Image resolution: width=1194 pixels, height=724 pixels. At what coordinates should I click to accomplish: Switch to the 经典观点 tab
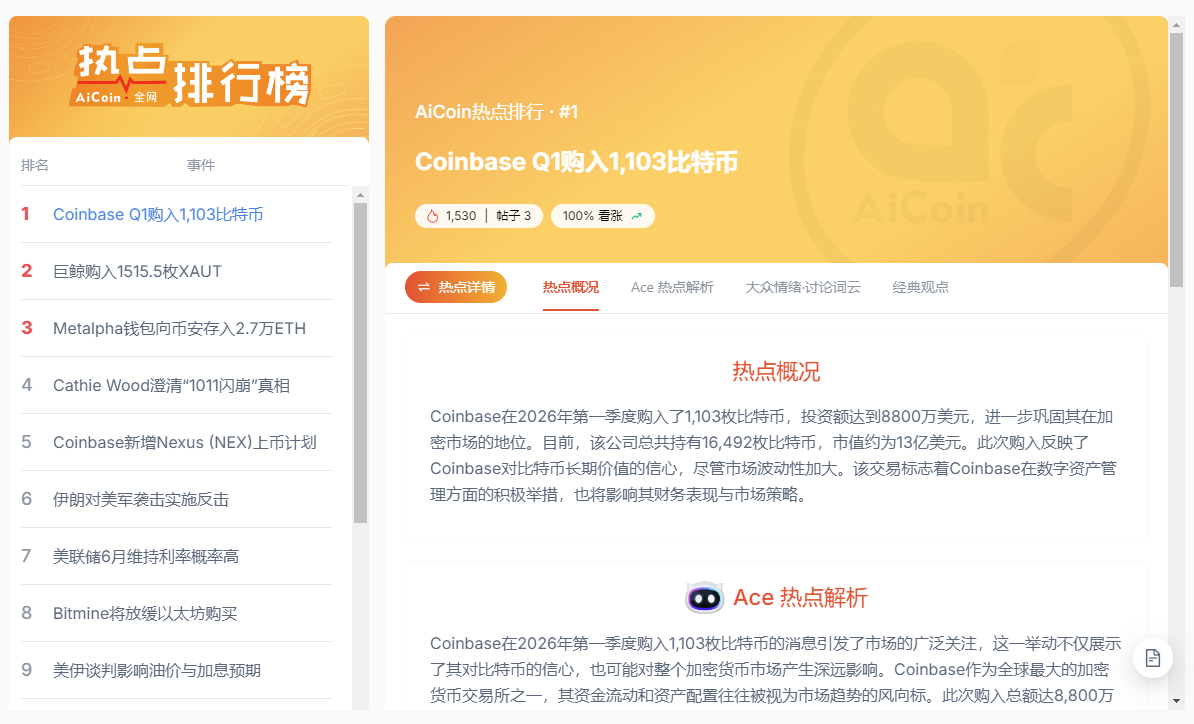[x=920, y=287]
